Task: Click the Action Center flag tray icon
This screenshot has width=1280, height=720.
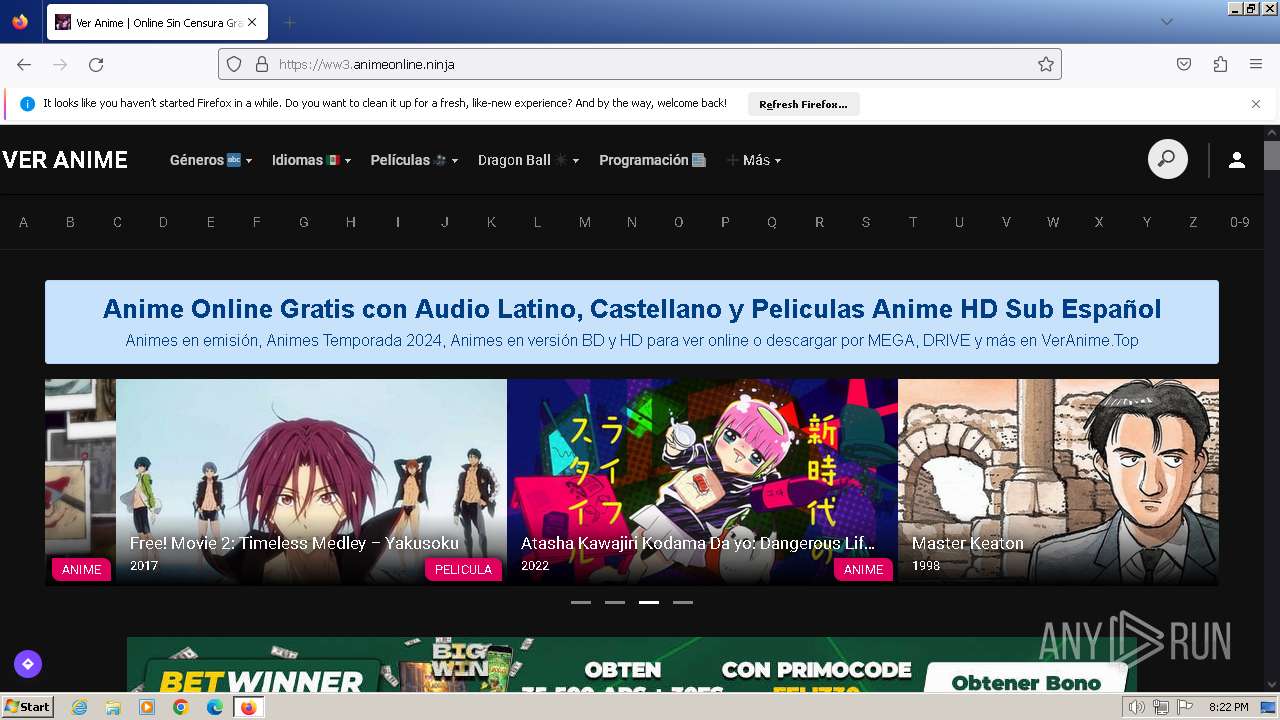Action: pyautogui.click(x=1185, y=707)
